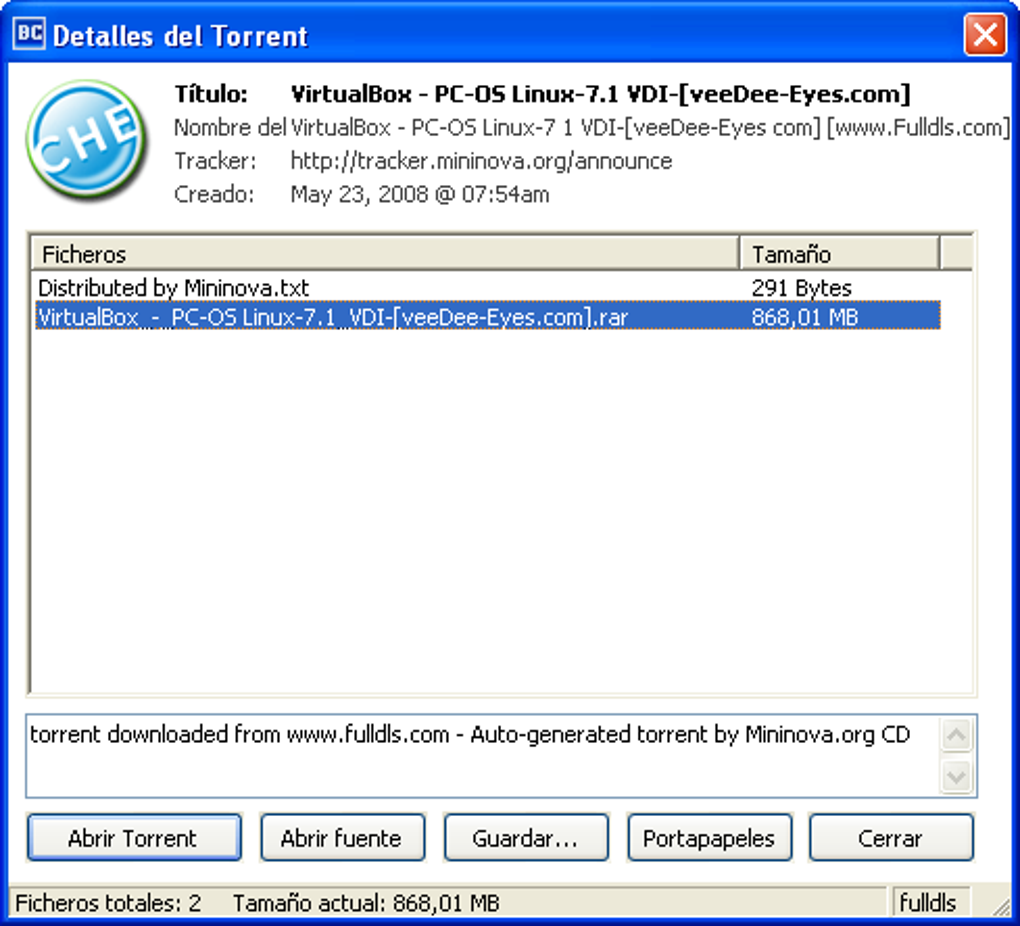Close the Detalles del Torrent window
The height and width of the screenshot is (926, 1020).
(x=984, y=34)
